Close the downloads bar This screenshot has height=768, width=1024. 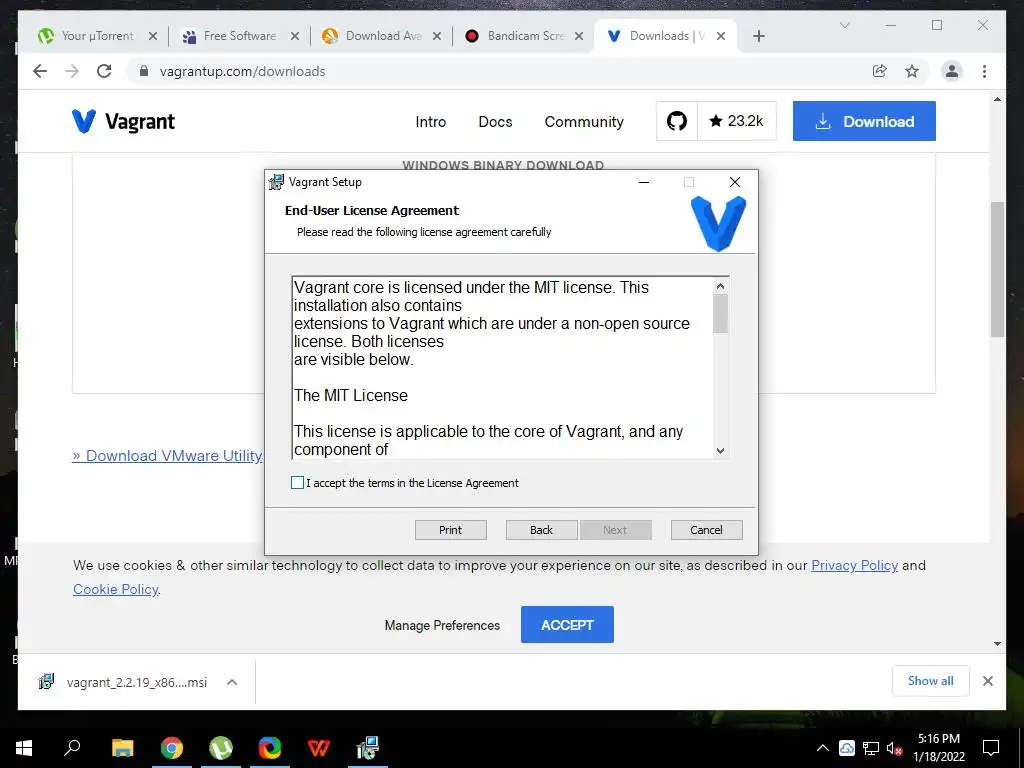[988, 681]
